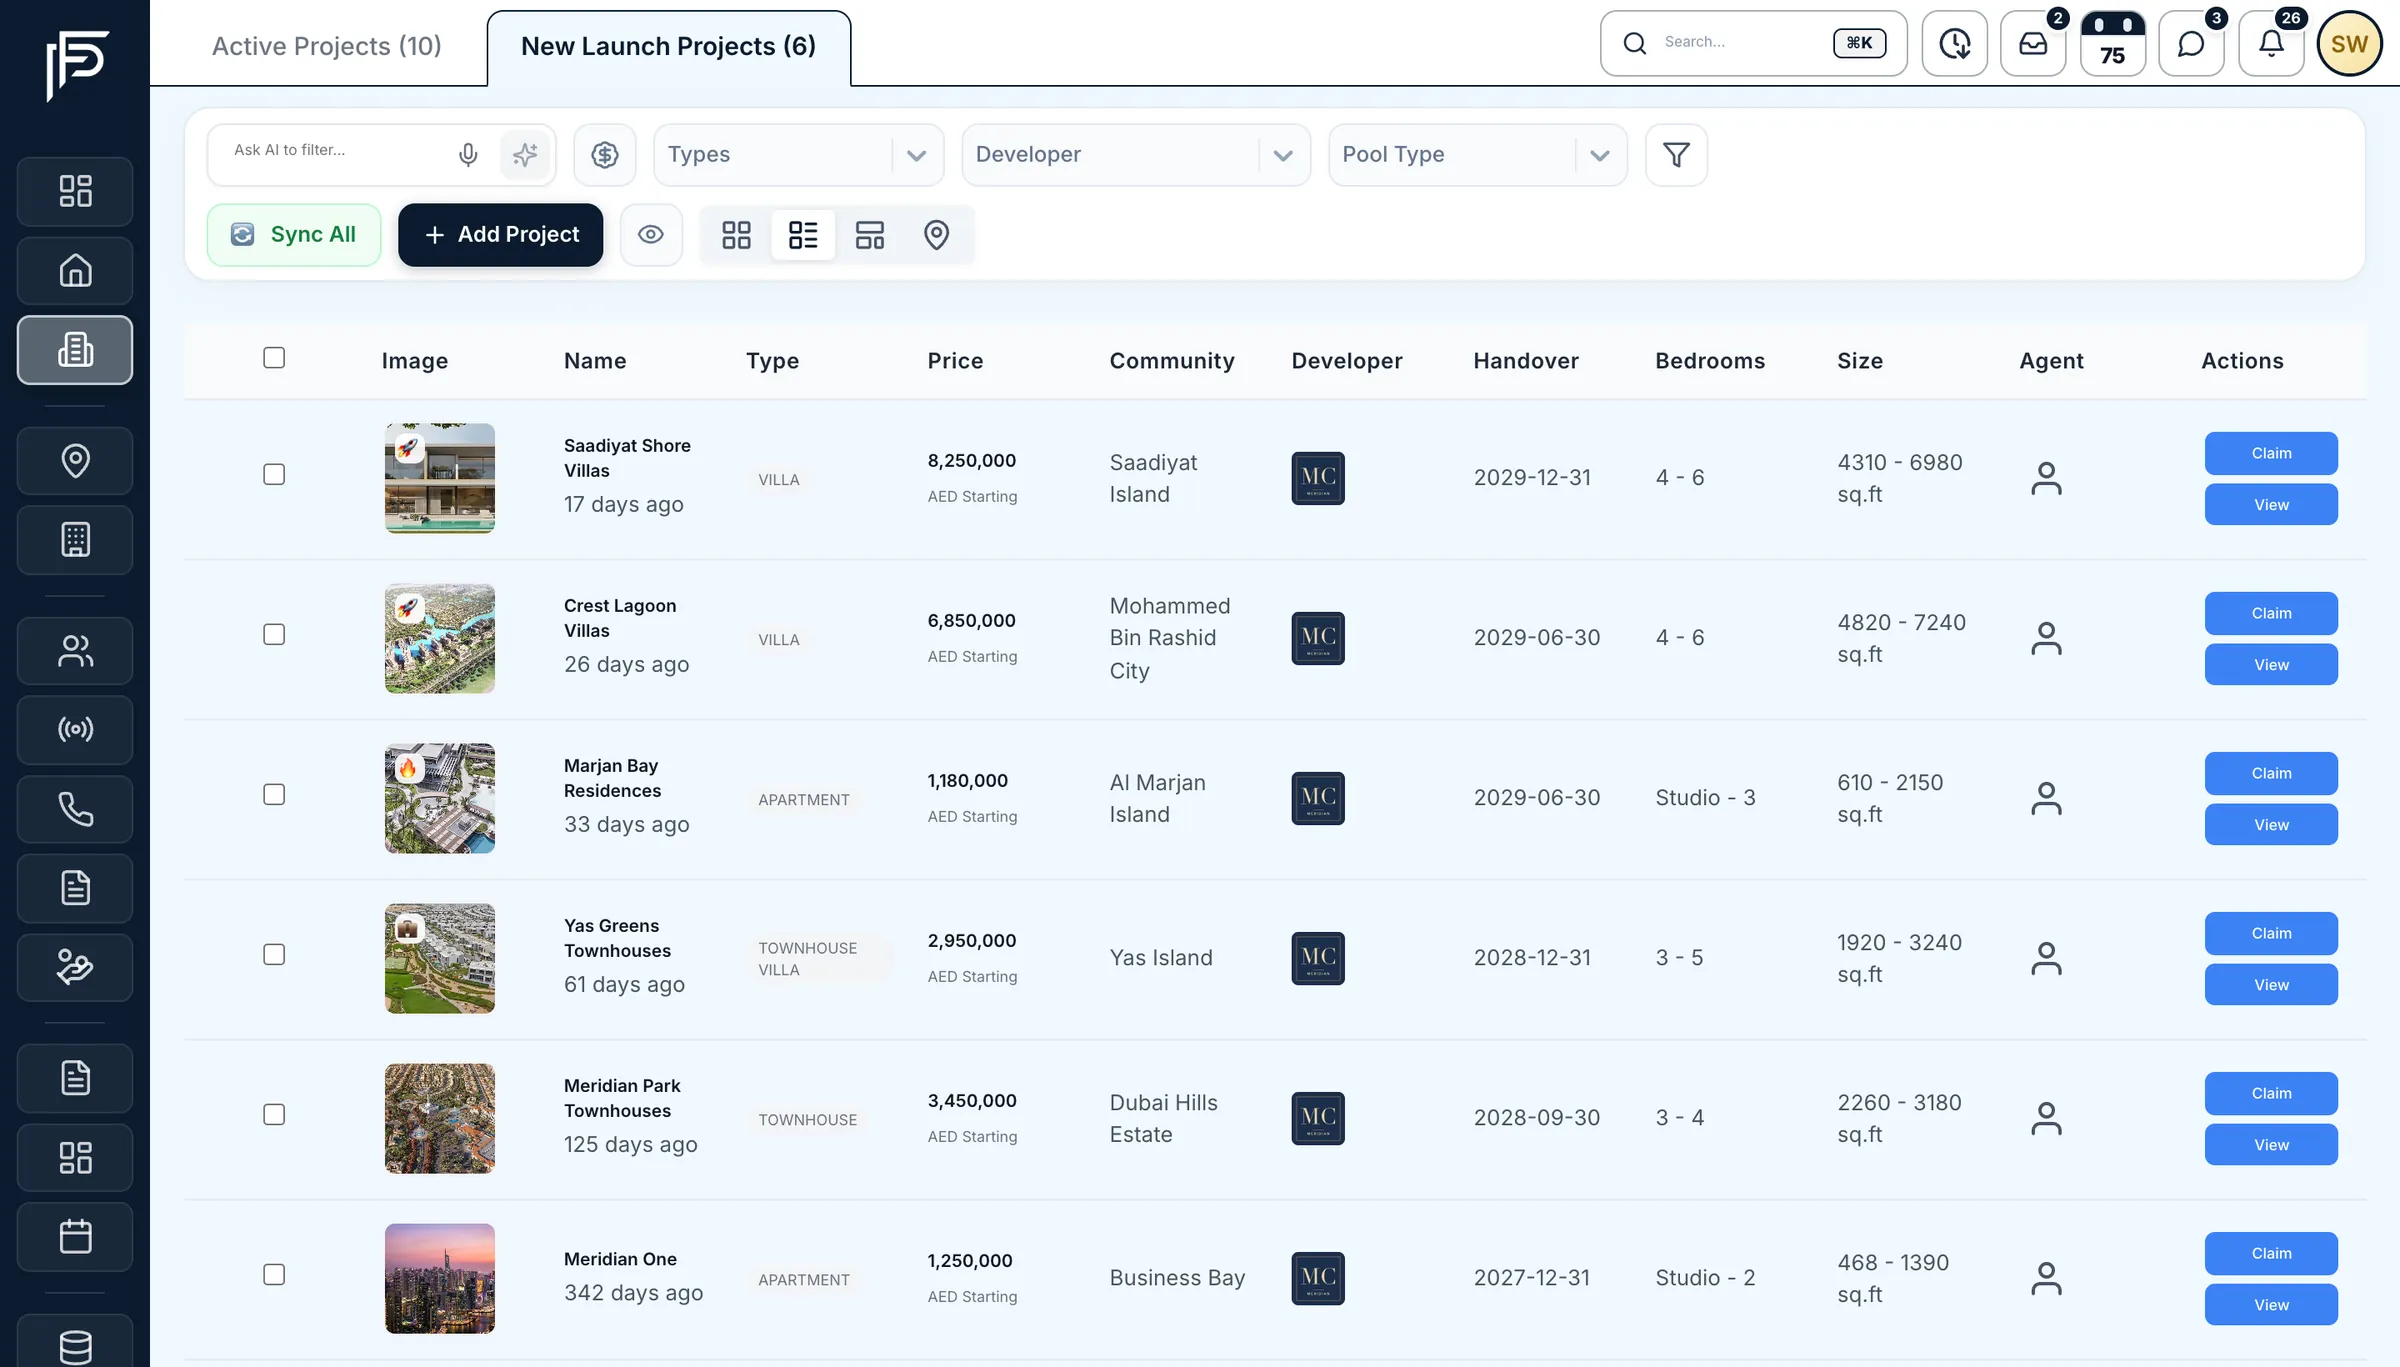Select the Saadiyat Shore Villas row checkbox
The width and height of the screenshot is (2400, 1367).
click(274, 474)
